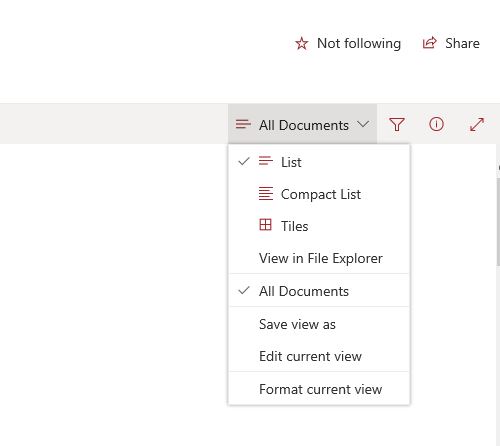Screen dimensions: 500x446
Task: Click the chevron next to All Documents
Action: [x=363, y=124]
